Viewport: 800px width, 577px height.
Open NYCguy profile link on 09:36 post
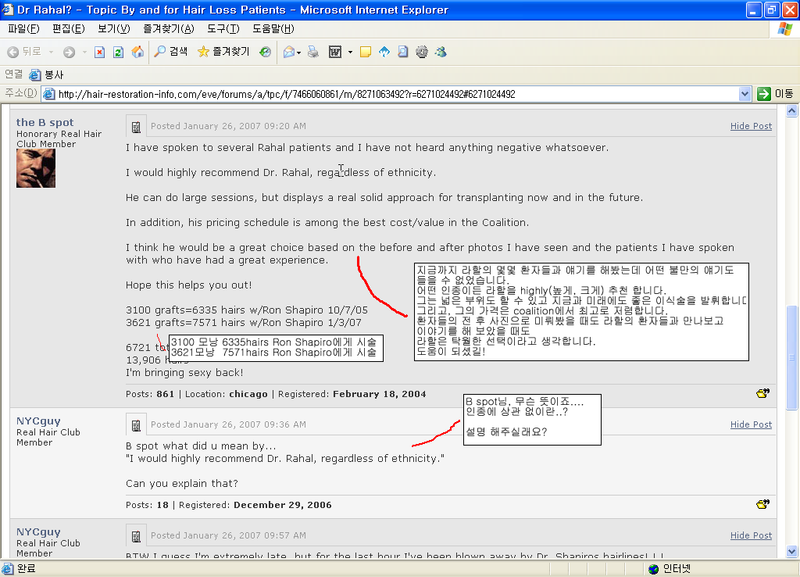click(38, 421)
